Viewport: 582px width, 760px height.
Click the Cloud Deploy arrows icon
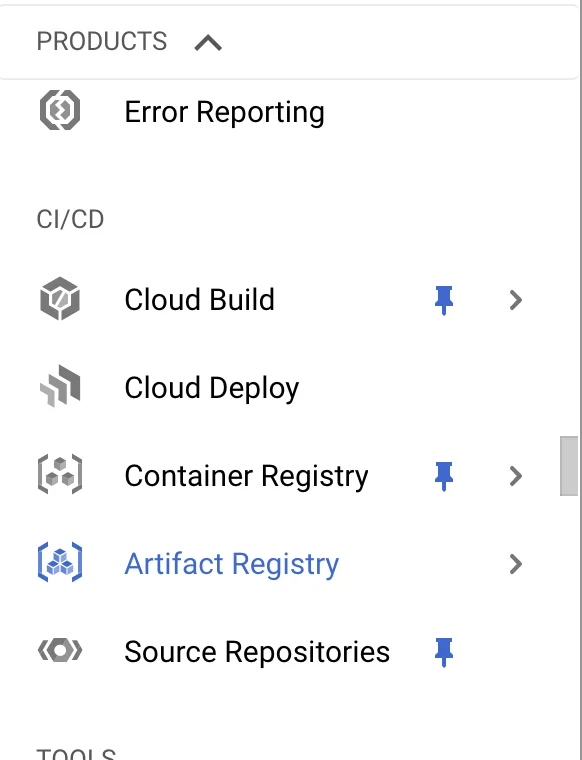[60, 386]
